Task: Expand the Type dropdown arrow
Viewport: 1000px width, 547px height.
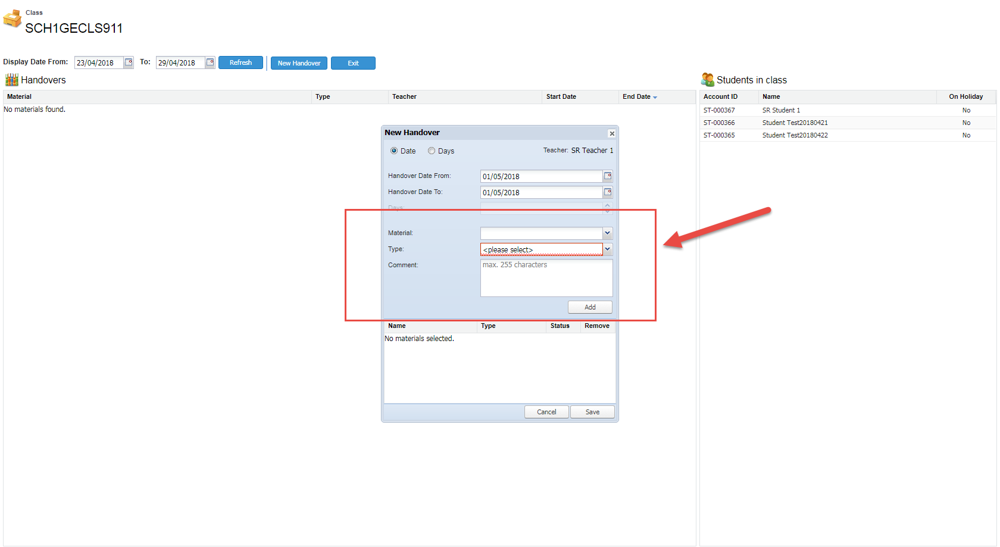Action: pyautogui.click(x=607, y=249)
